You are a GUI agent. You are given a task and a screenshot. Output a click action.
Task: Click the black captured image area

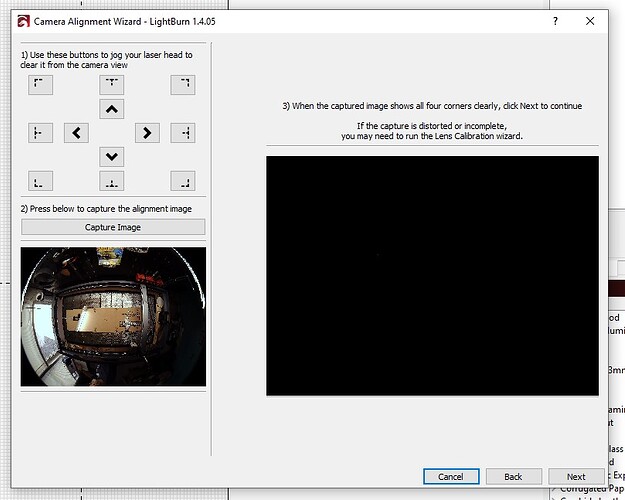tap(432, 276)
